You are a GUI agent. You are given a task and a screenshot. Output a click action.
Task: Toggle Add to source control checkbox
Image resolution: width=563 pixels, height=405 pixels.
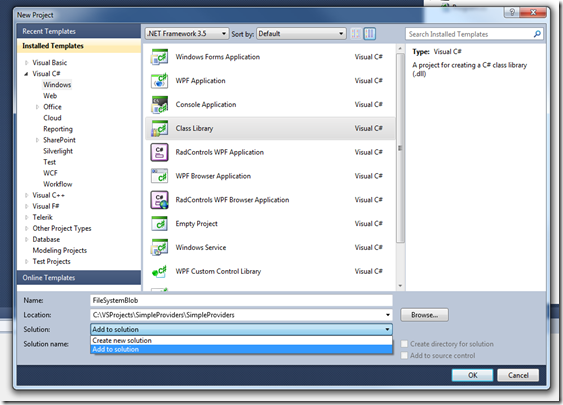pyautogui.click(x=404, y=355)
